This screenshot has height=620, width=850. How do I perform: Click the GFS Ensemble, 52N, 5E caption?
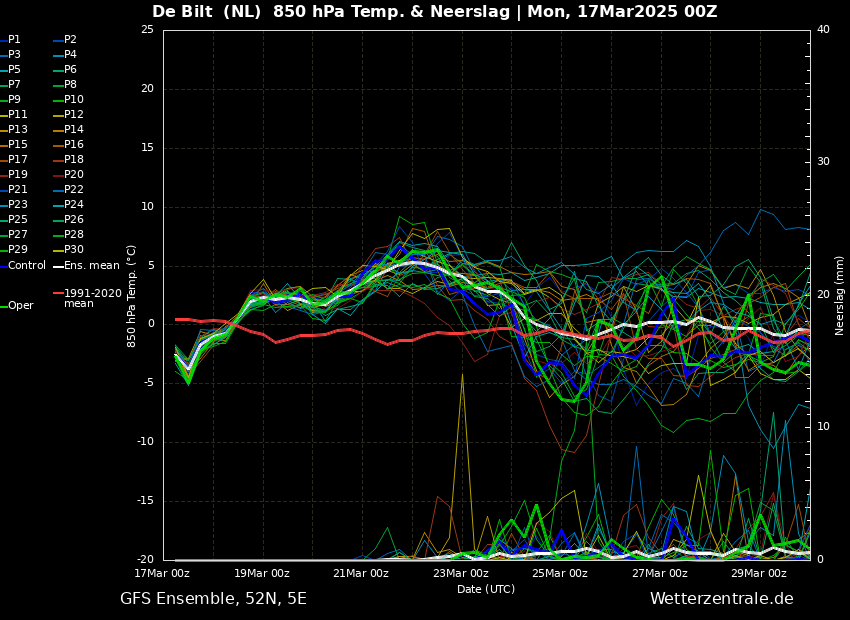(x=213, y=599)
